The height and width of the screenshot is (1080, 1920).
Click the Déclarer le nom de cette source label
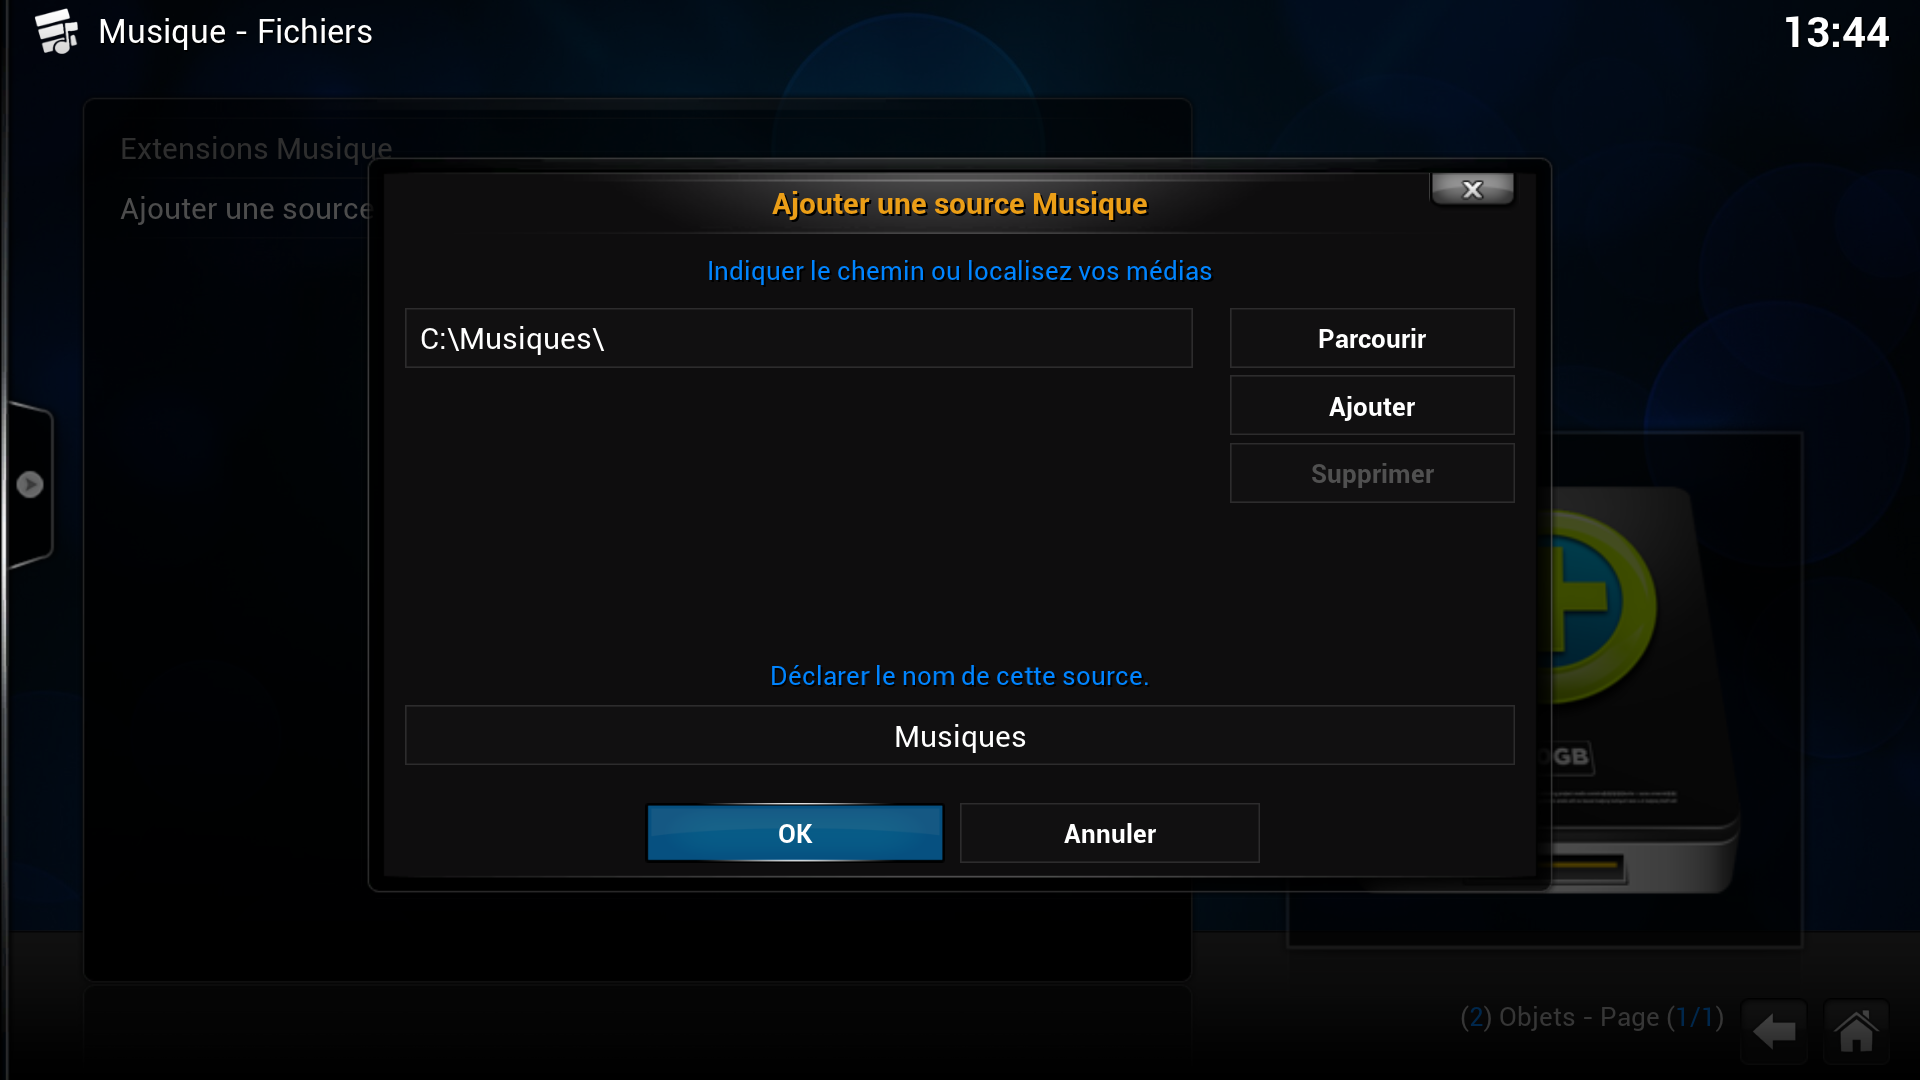(x=959, y=676)
